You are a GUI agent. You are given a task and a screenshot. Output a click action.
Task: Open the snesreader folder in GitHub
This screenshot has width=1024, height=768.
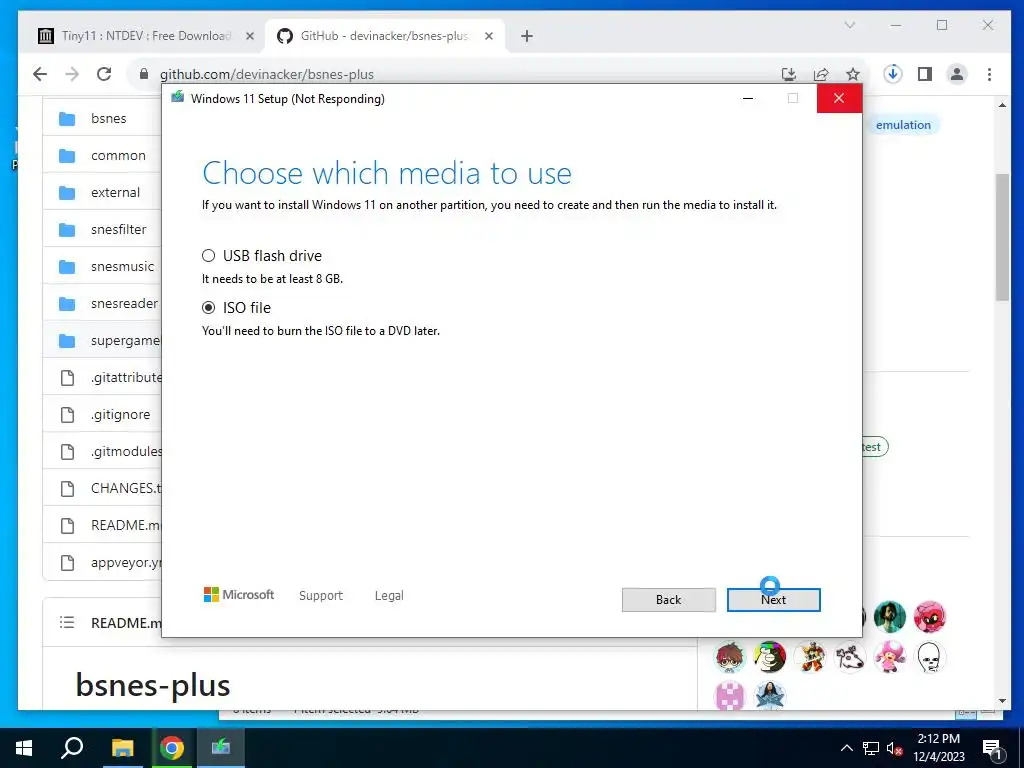point(125,304)
